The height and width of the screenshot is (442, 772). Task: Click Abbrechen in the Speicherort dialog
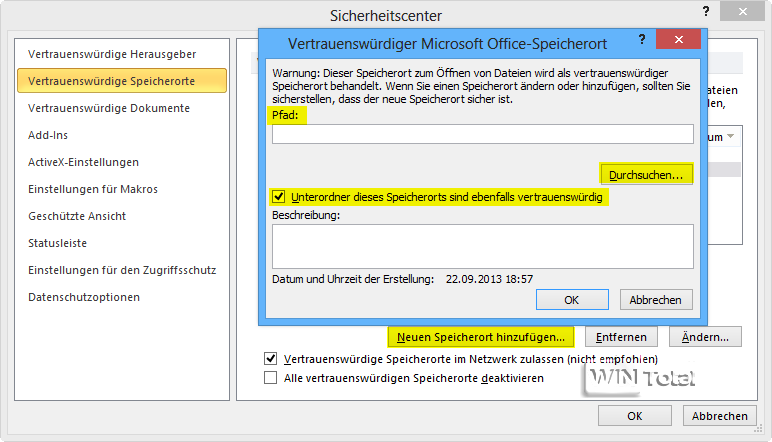[656, 299]
